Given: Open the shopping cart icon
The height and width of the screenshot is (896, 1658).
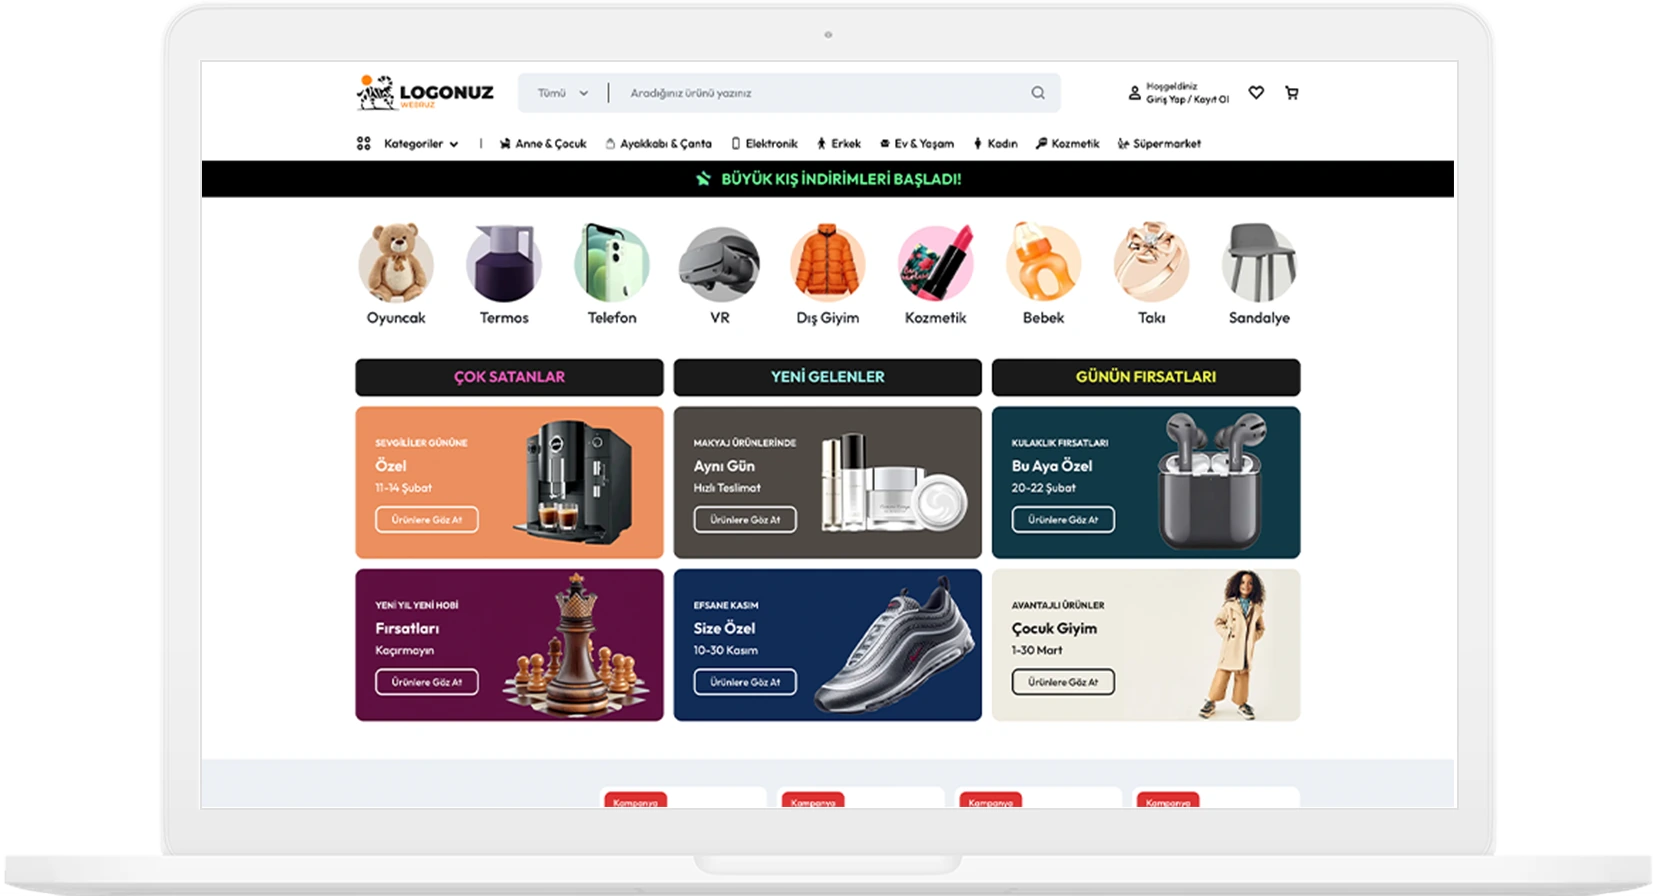Looking at the screenshot, I should (1292, 93).
